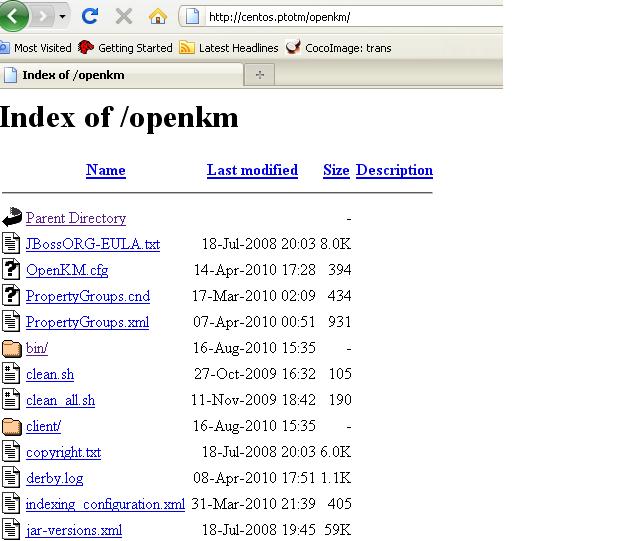This screenshot has width=640, height=541.
Task: Open the client/ directory link
Action: [43, 426]
